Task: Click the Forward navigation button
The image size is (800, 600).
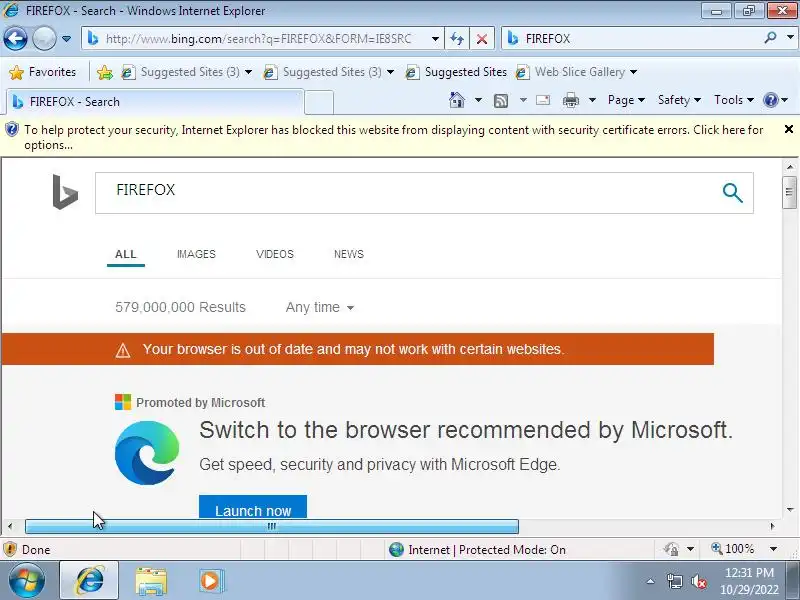Action: [44, 38]
